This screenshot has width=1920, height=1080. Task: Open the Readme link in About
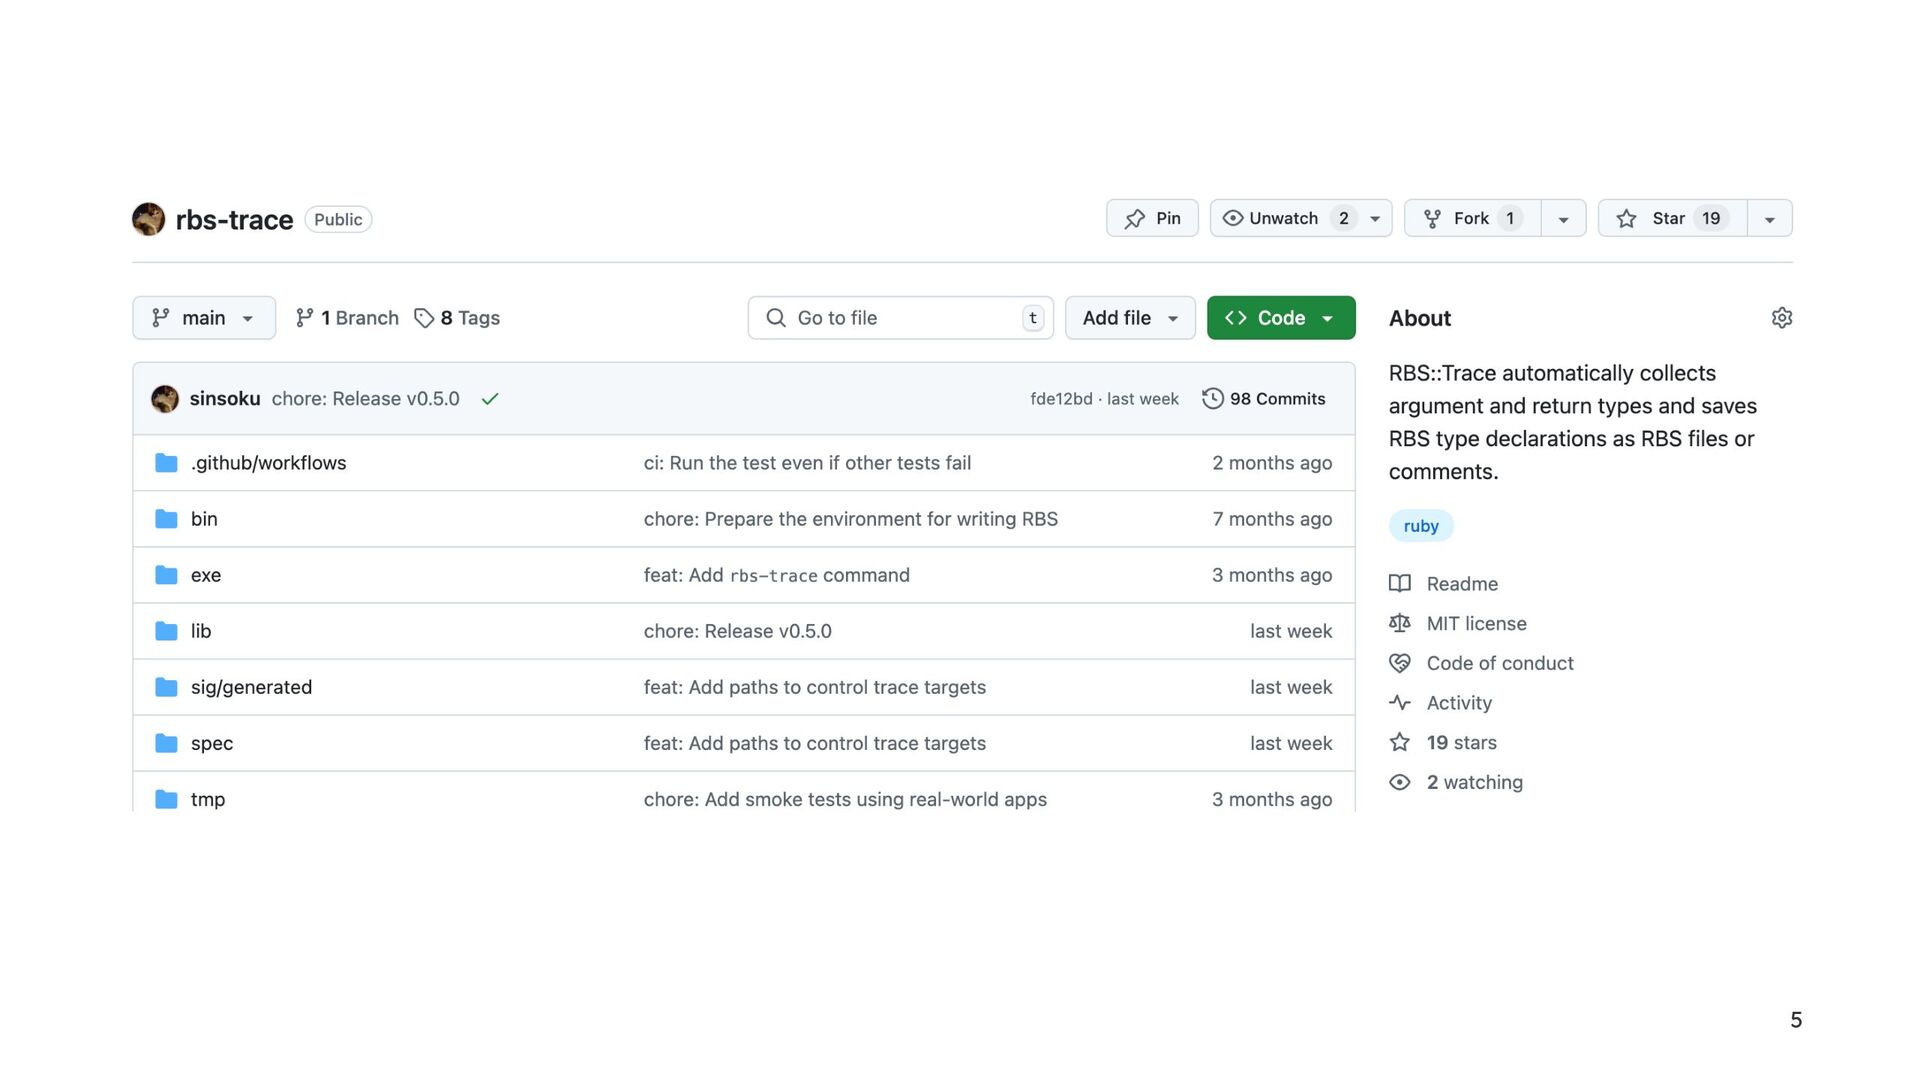tap(1461, 584)
